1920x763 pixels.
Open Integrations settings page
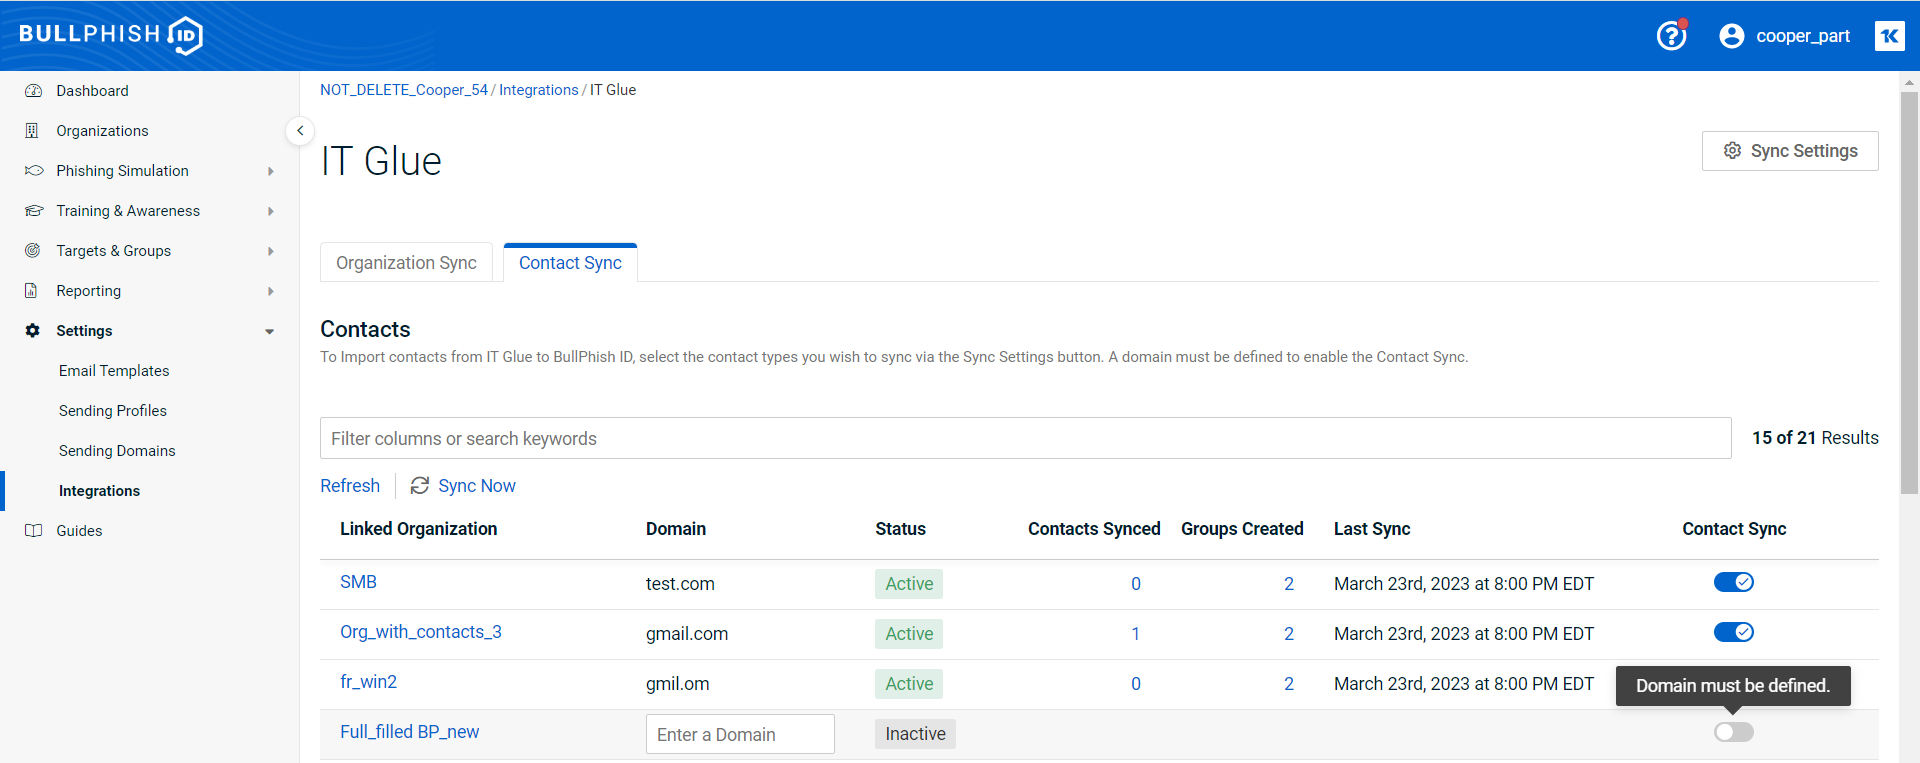[99, 491]
